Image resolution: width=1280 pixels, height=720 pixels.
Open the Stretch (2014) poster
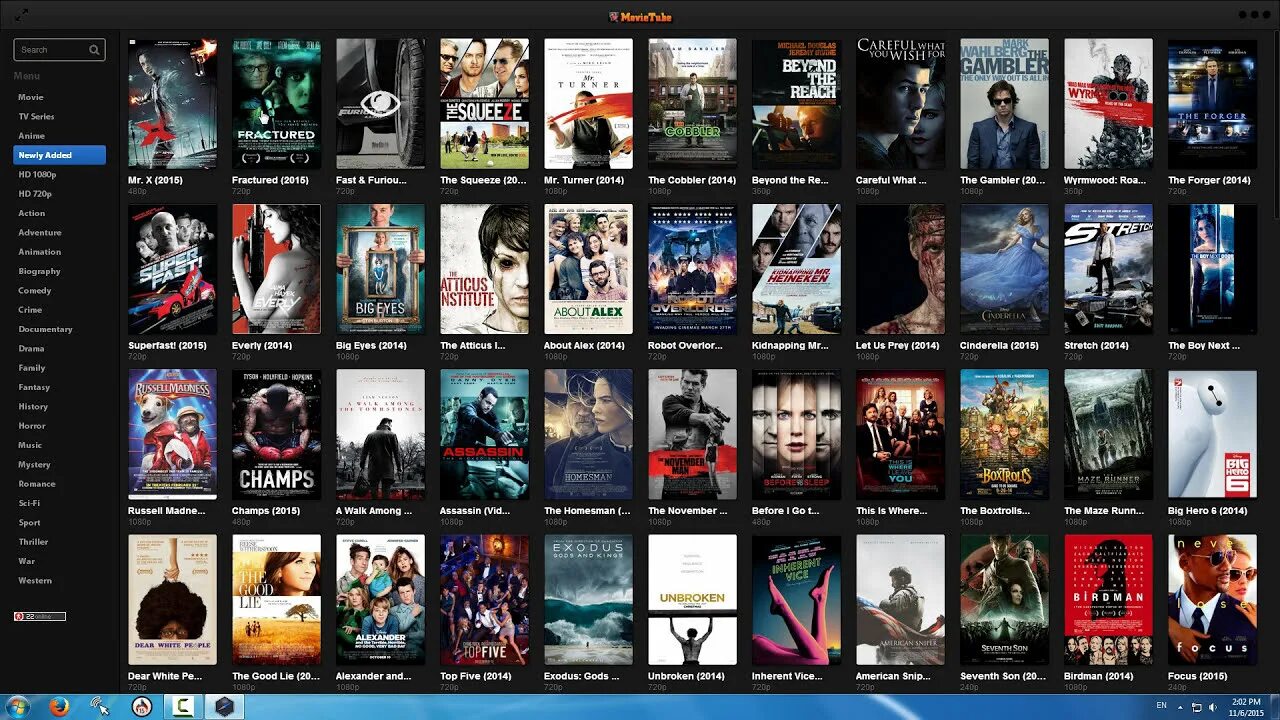pyautogui.click(x=1108, y=269)
